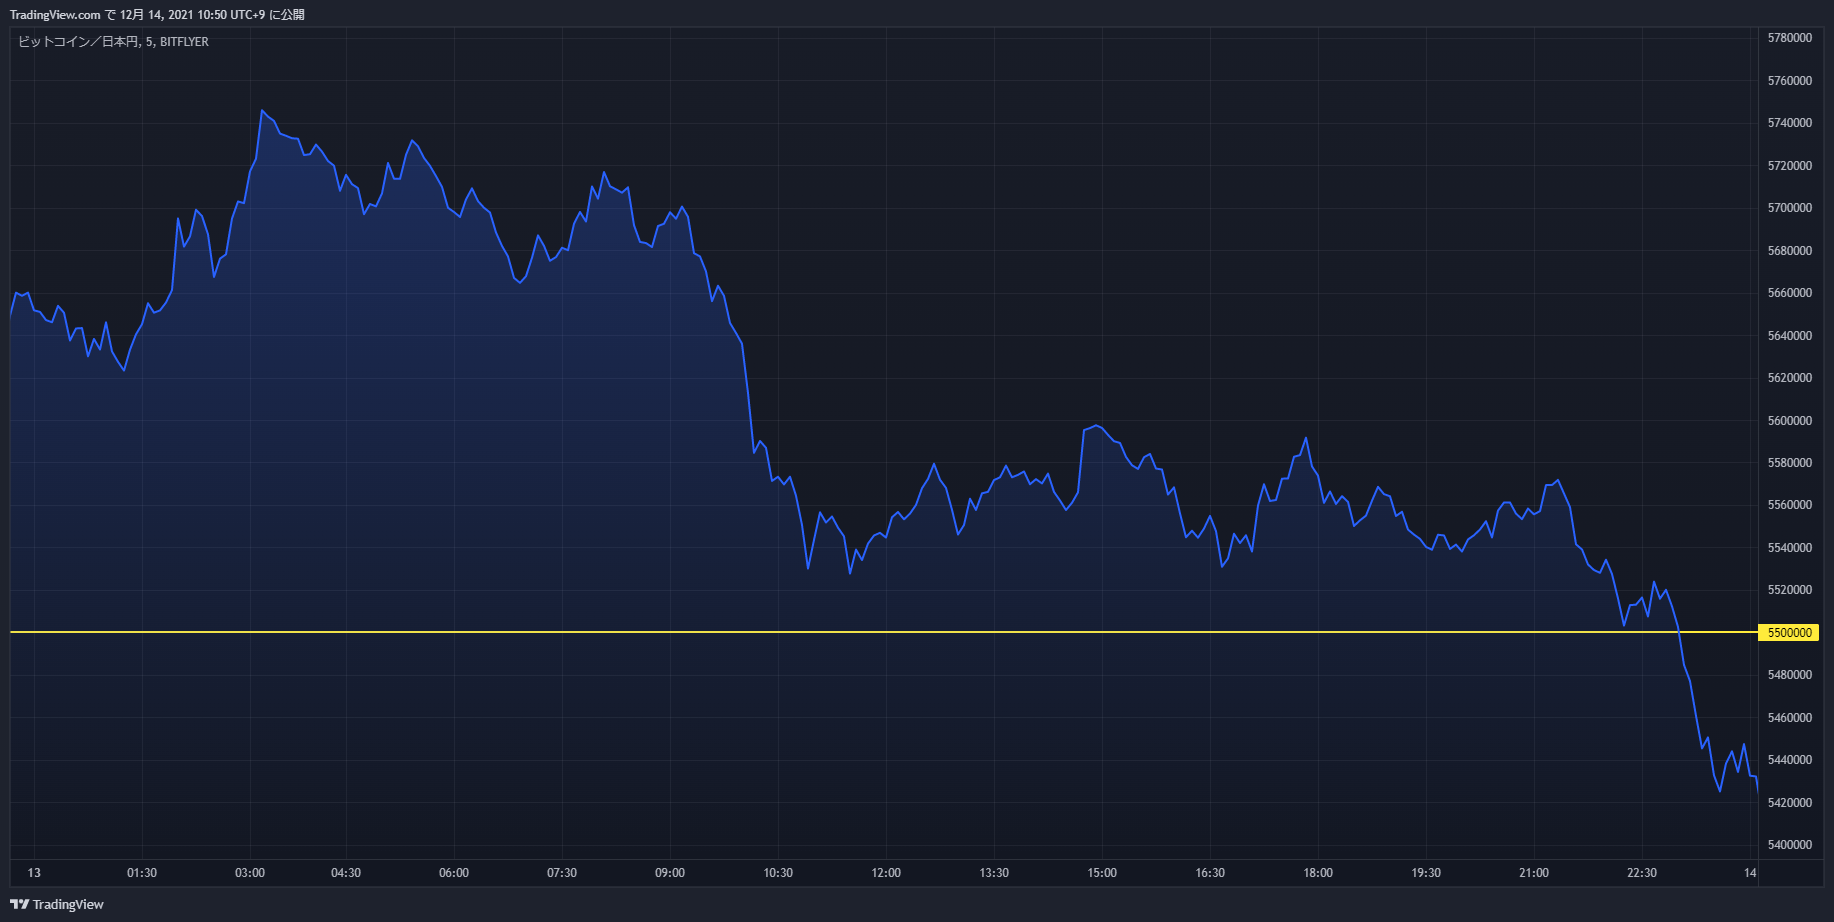Click the 5600000 price axis label
The width and height of the screenshot is (1834, 922).
(1790, 420)
